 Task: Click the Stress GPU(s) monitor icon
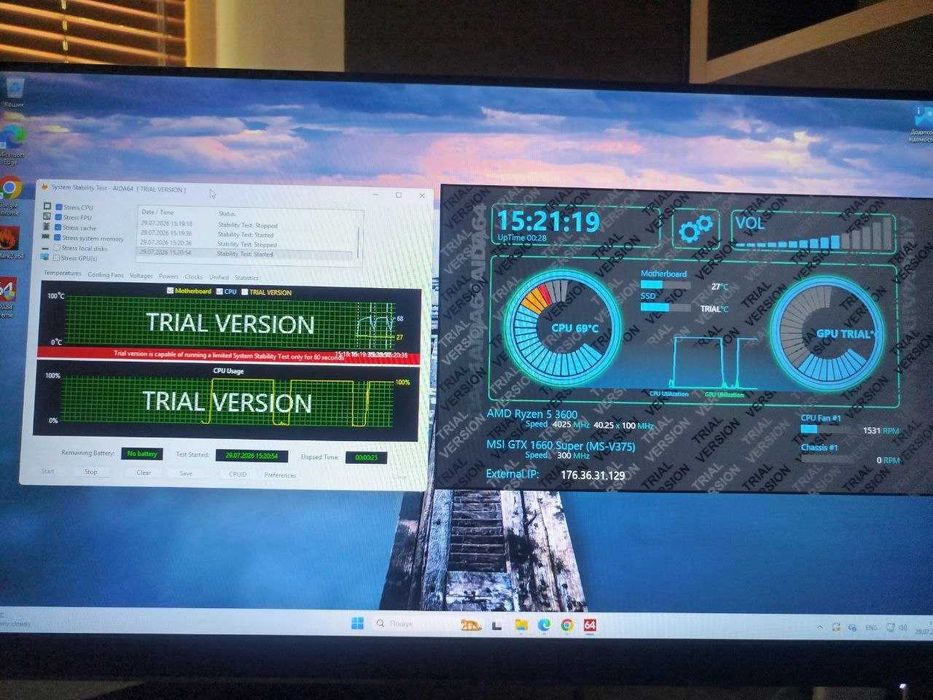pos(45,257)
